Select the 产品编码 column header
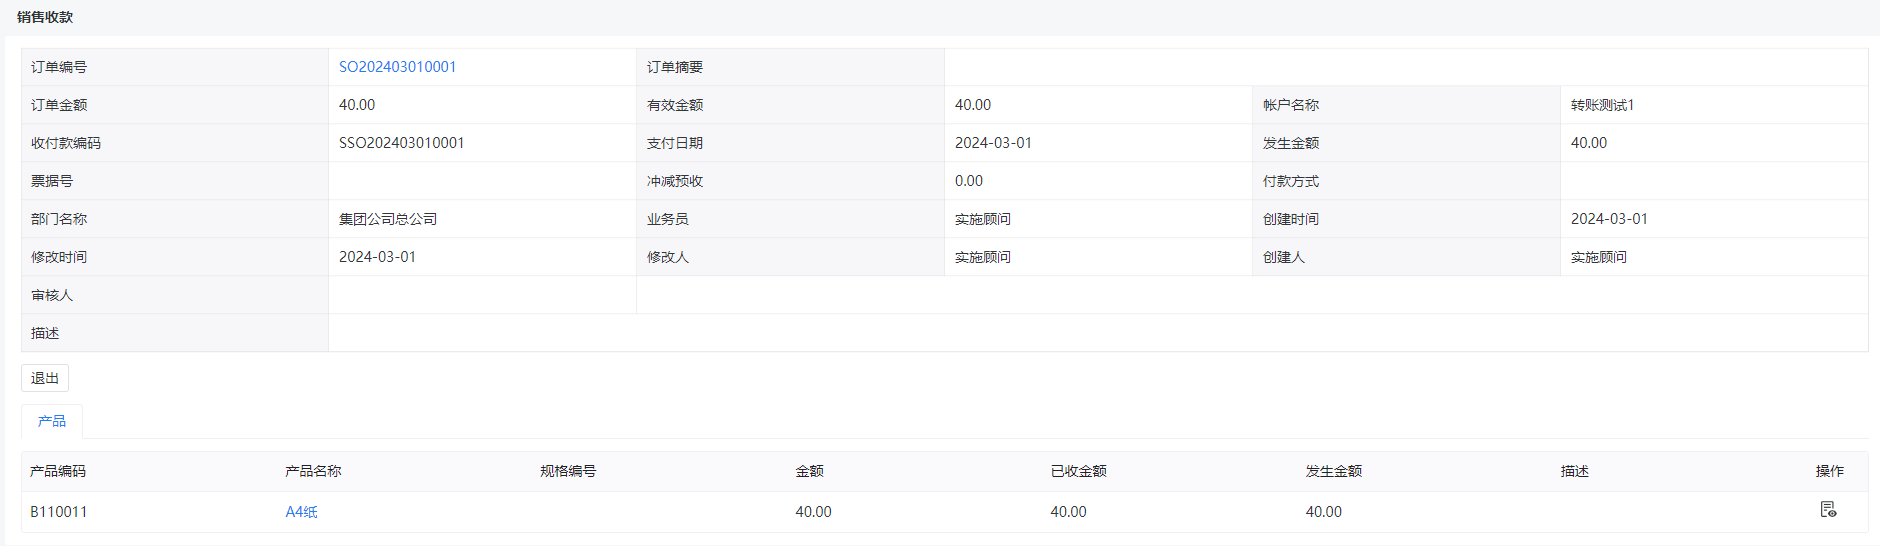This screenshot has height=546, width=1880. (x=58, y=471)
